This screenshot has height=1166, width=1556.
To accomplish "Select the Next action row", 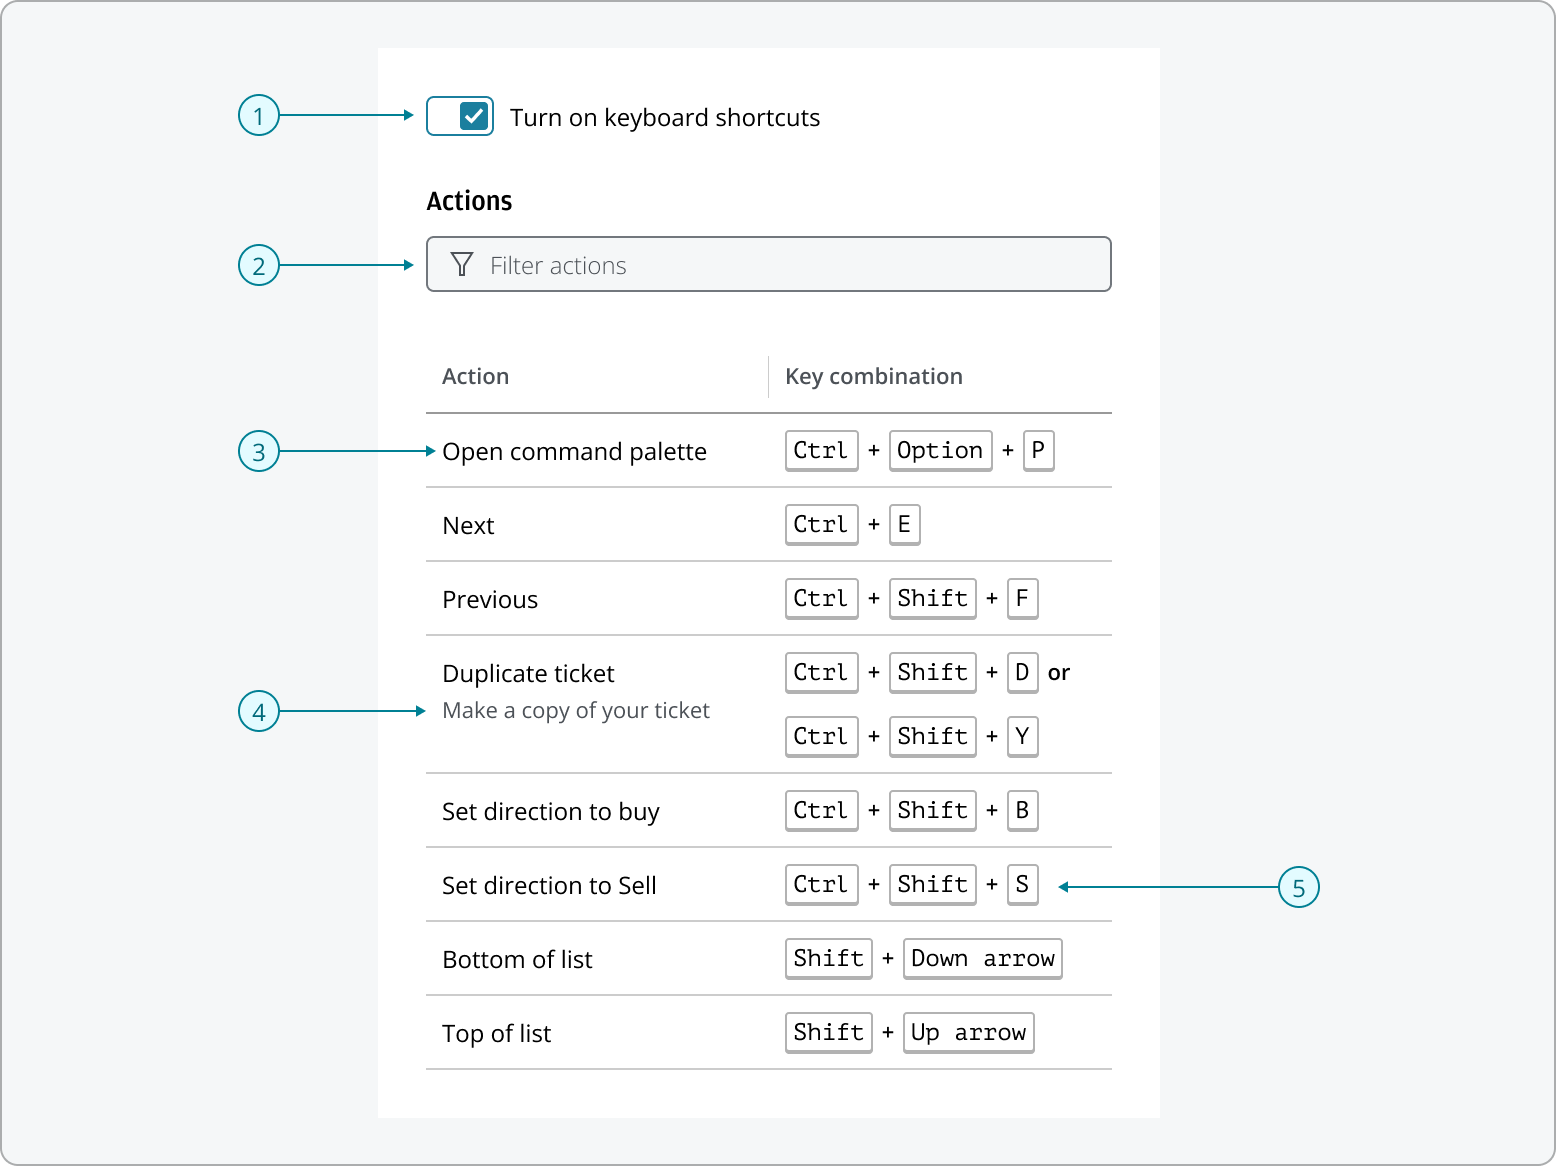I will point(468,525).
